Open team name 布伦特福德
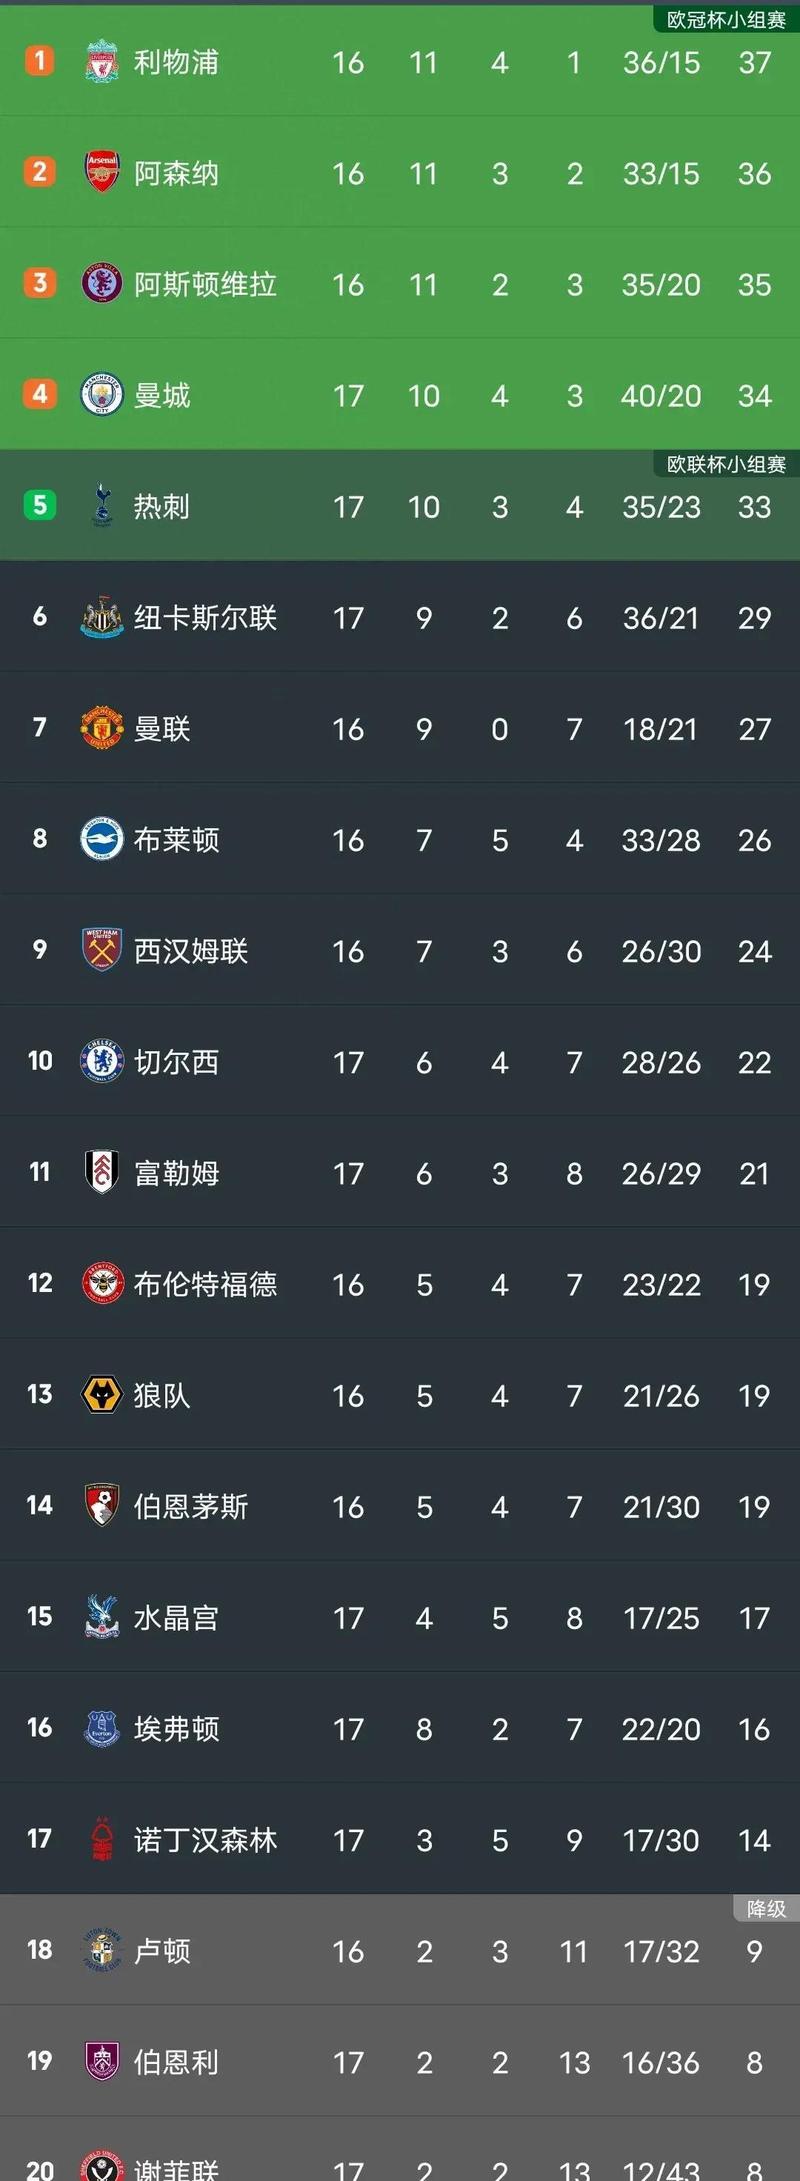The width and height of the screenshot is (800, 2181). [206, 1284]
